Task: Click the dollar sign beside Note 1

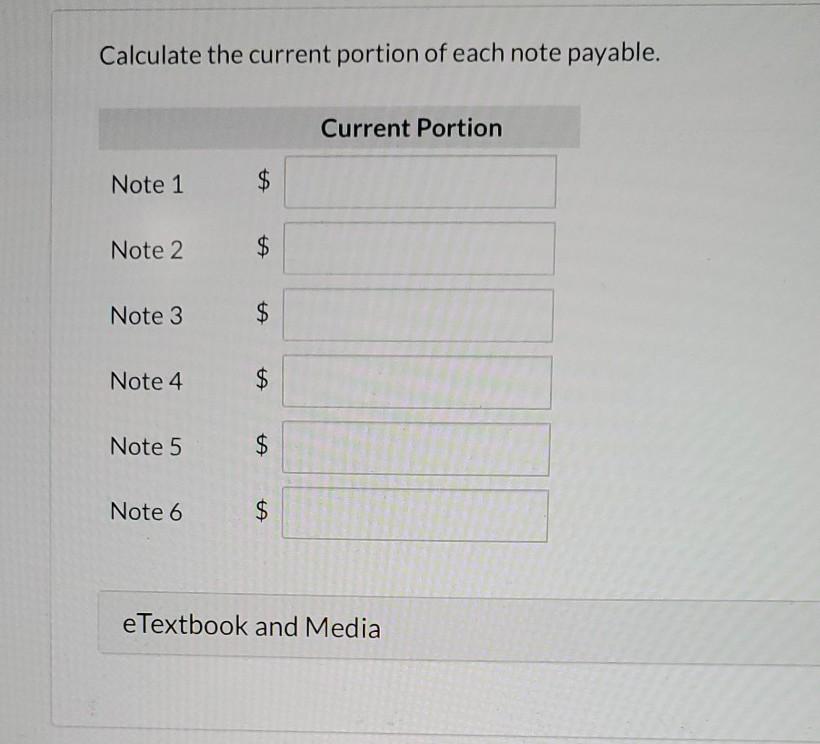Action: [x=260, y=181]
